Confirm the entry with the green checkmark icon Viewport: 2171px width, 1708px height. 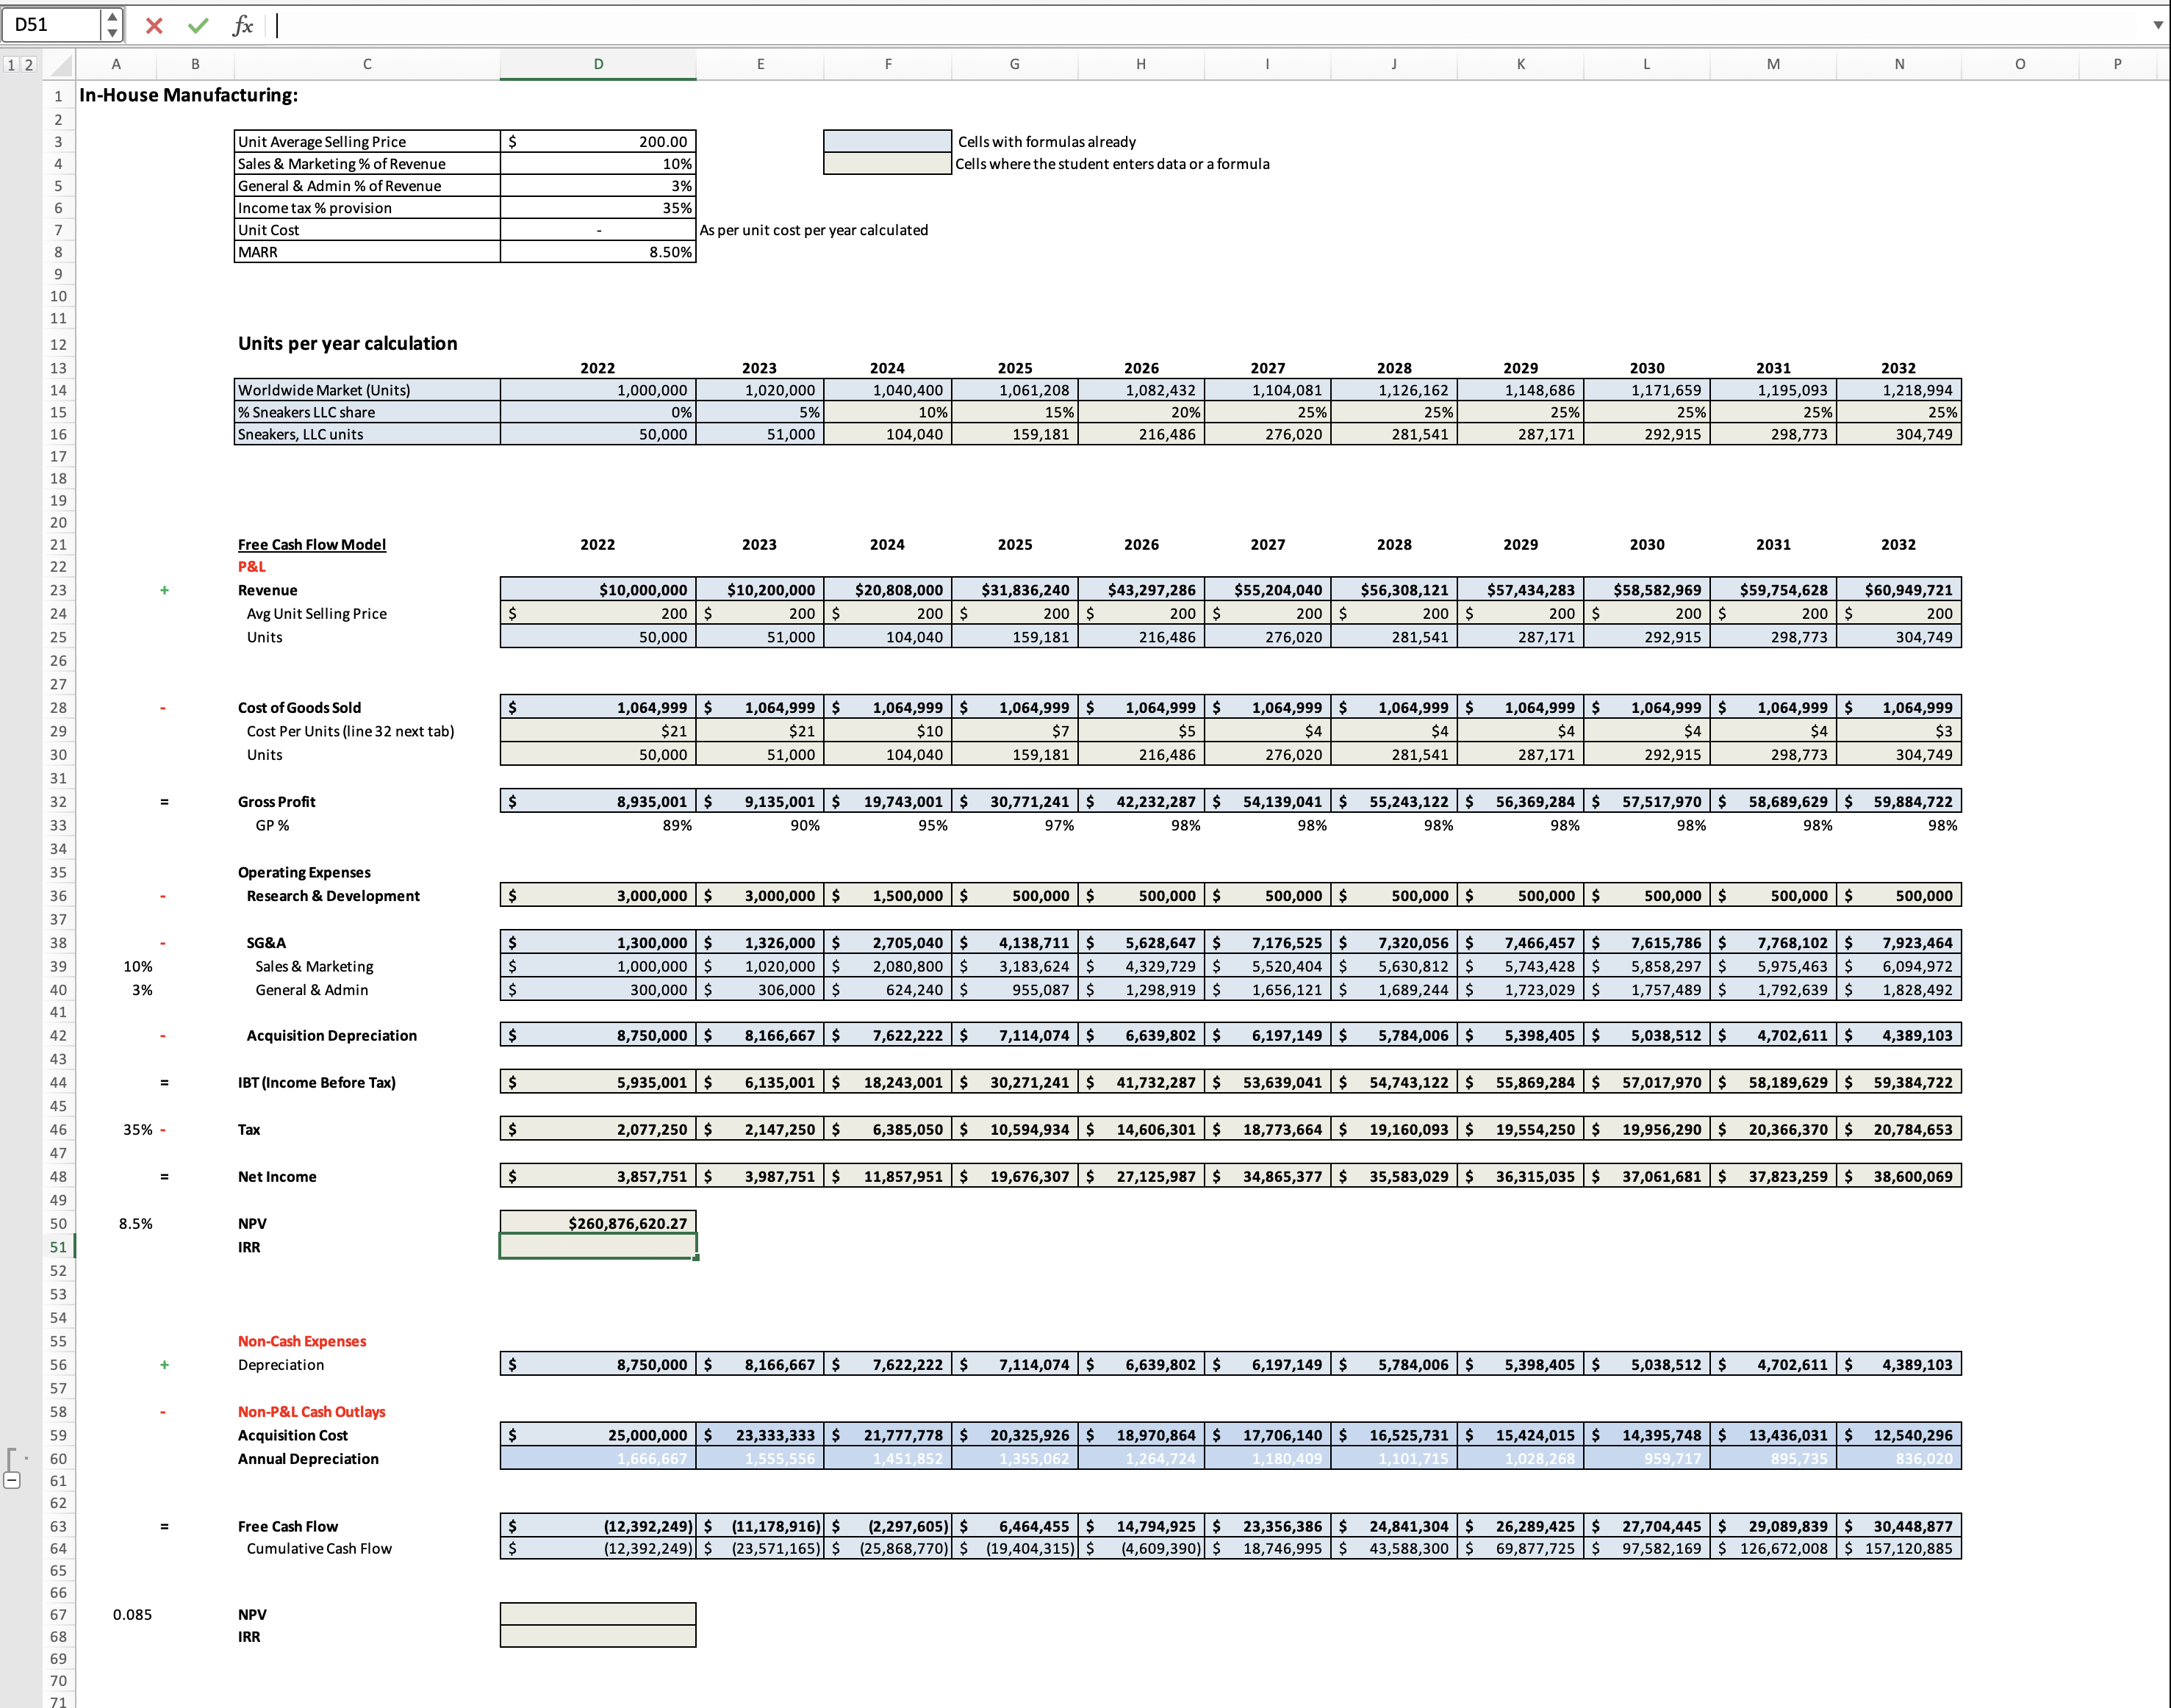(197, 26)
